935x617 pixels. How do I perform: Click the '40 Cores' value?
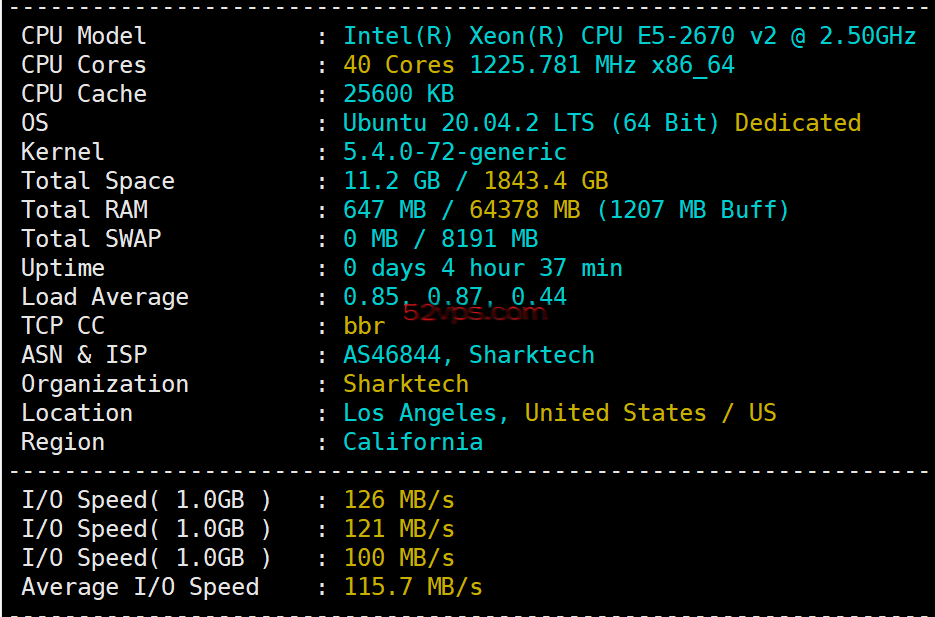(399, 65)
